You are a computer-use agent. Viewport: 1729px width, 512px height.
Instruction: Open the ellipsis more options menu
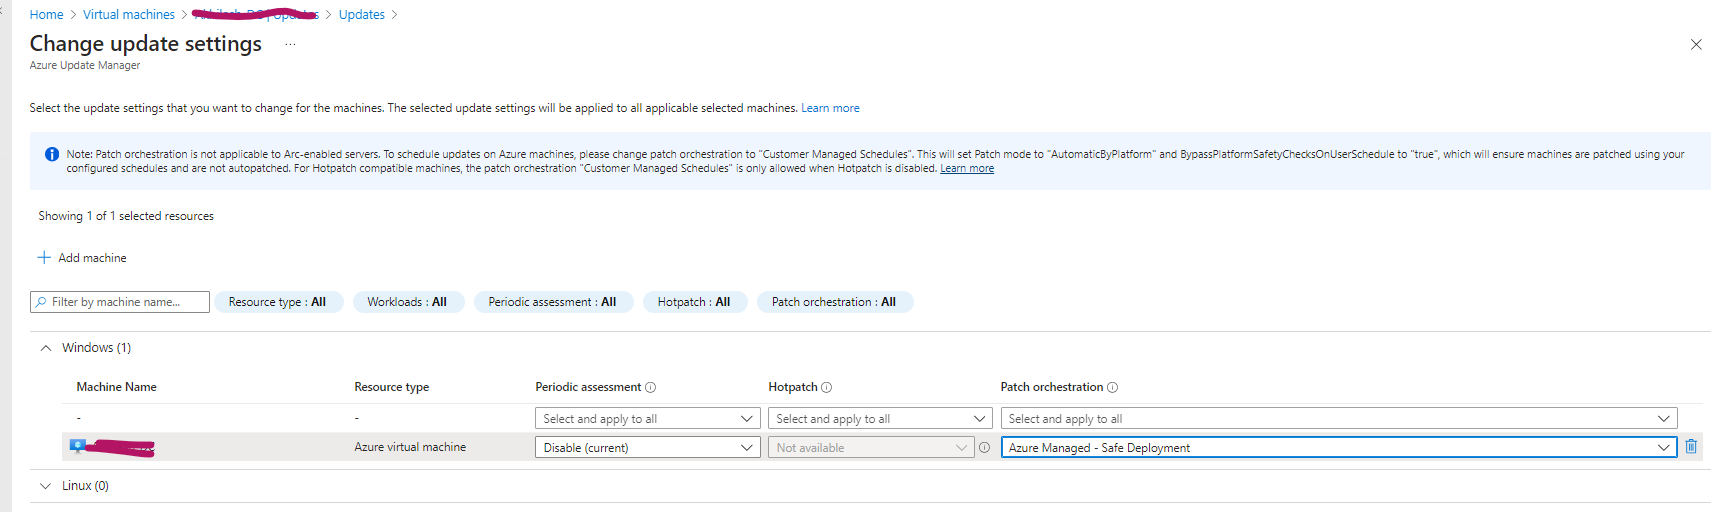(290, 44)
